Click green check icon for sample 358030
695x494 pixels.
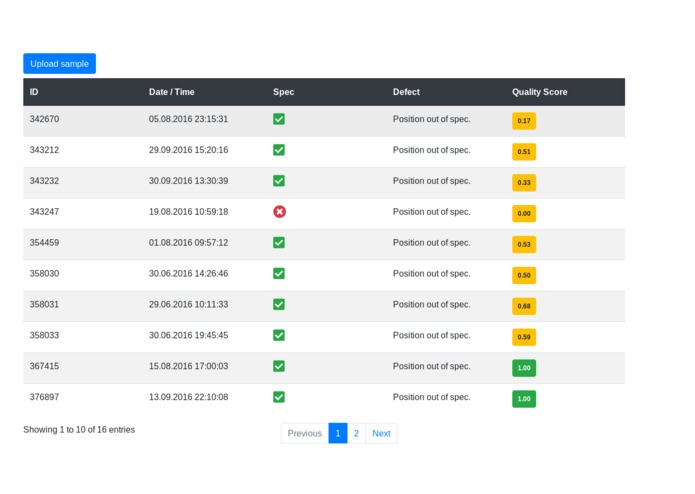tap(279, 273)
